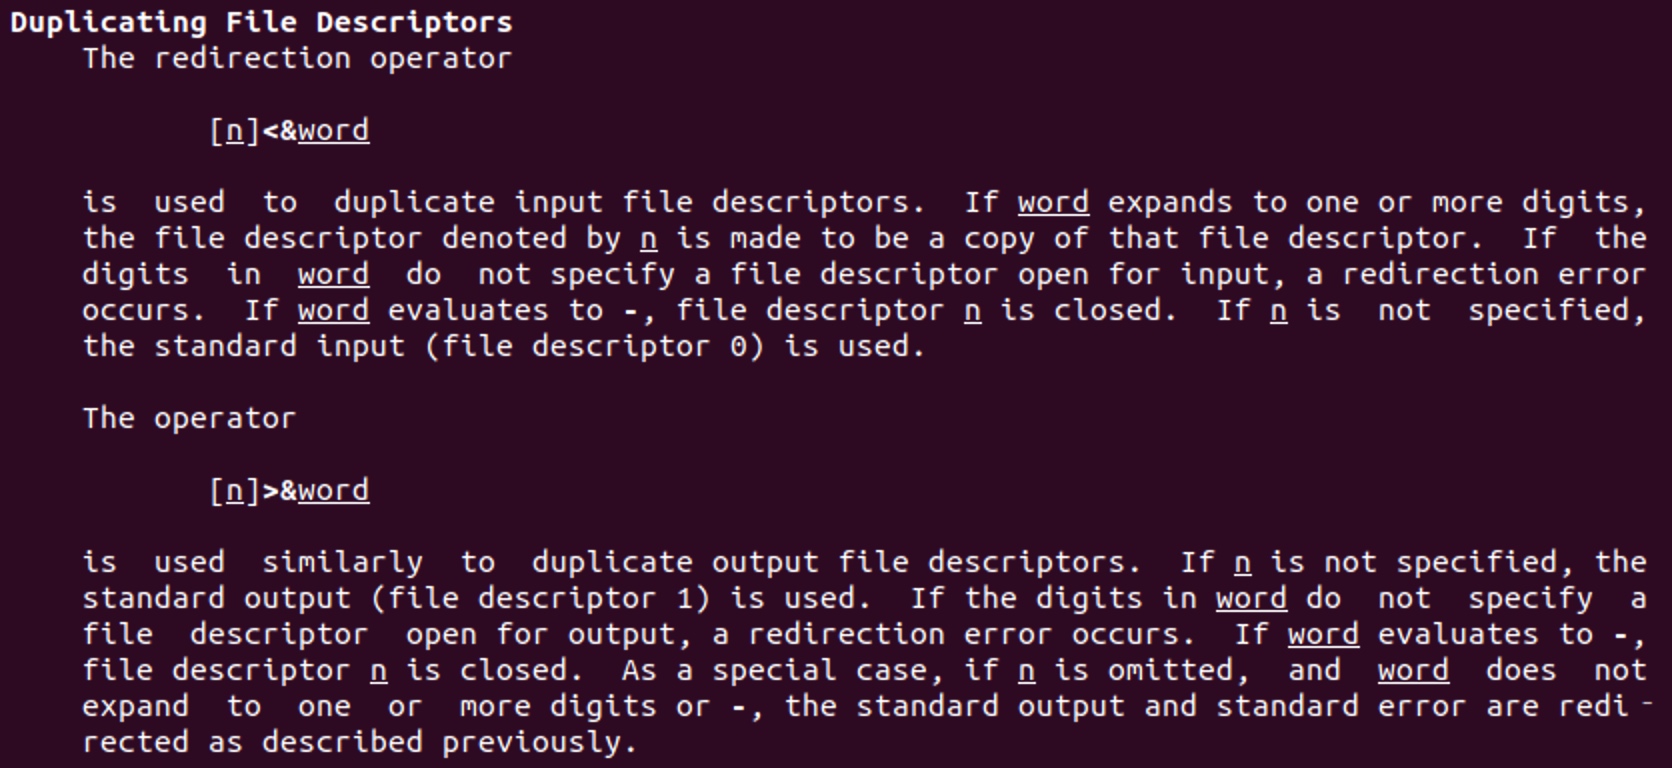1672x768 pixels.
Task: Click 'duplicate input file descriptors' text
Action: tap(622, 203)
